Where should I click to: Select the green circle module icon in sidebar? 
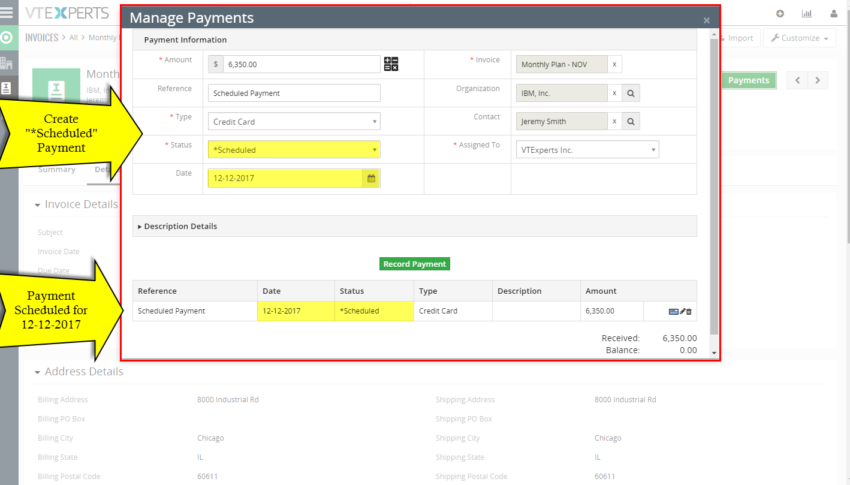tap(7, 37)
